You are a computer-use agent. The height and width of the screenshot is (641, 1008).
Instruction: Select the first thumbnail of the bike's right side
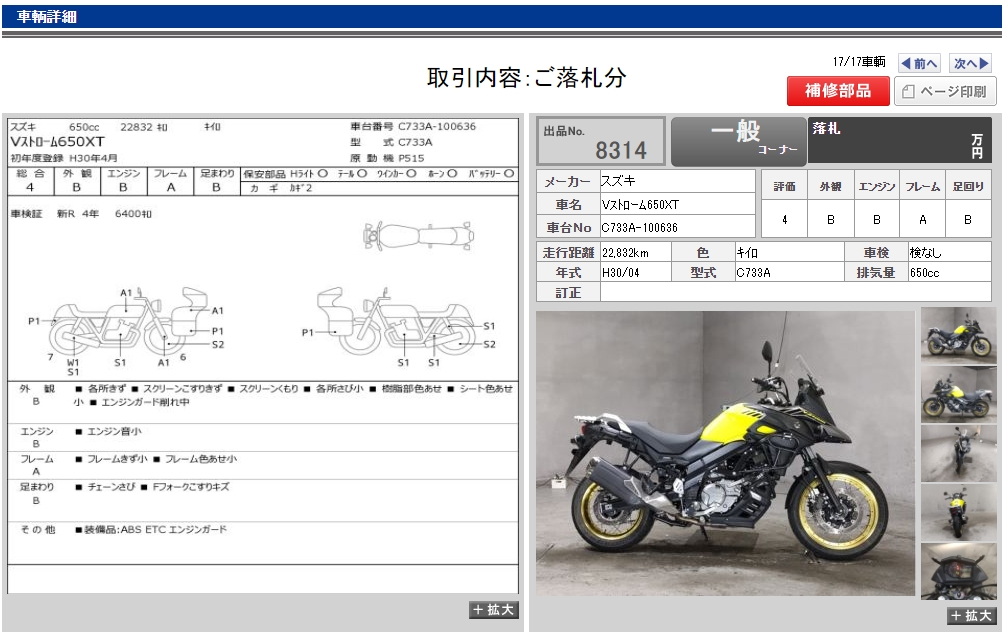[x=958, y=334]
